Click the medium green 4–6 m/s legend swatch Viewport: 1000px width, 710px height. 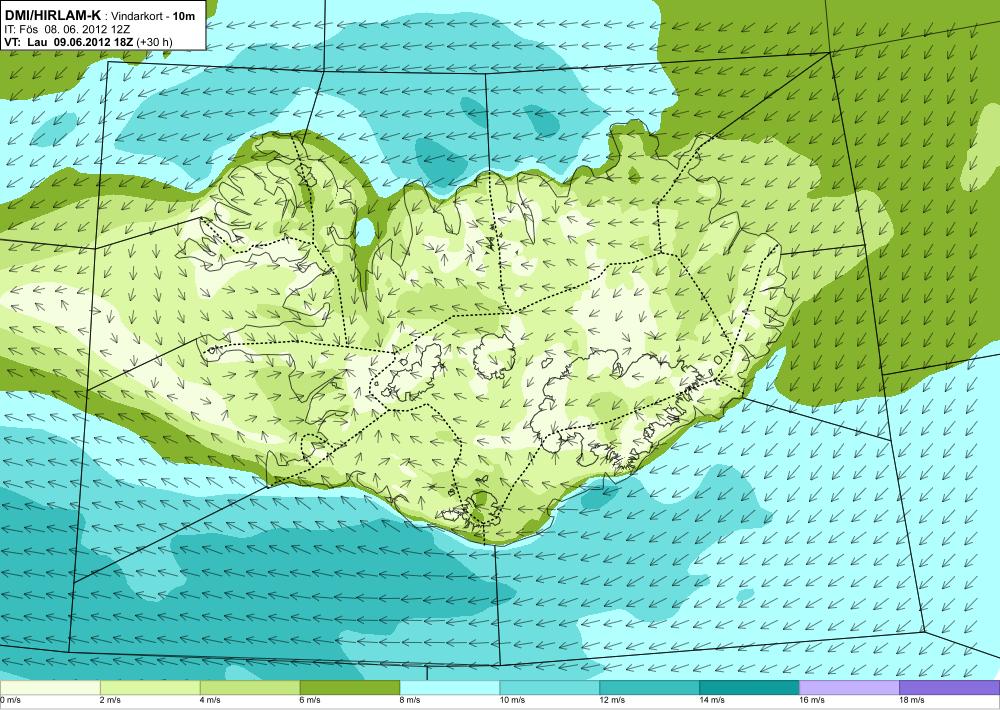250,688
